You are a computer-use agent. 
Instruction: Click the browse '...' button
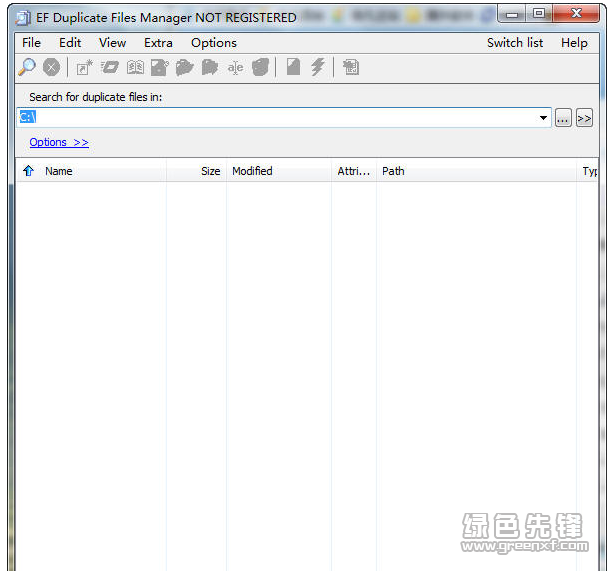coord(563,118)
